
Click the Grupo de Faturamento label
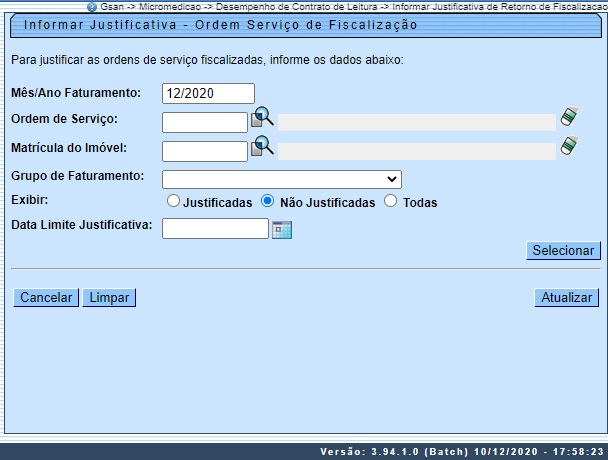[x=78, y=176]
